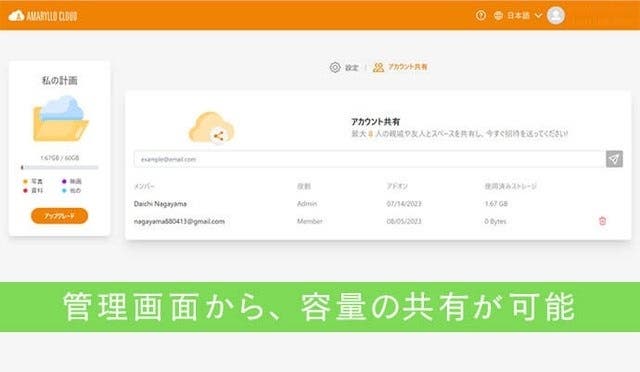This screenshot has width=640, height=372.
Task: Click the gear icon beside 設定
Action: (x=335, y=67)
